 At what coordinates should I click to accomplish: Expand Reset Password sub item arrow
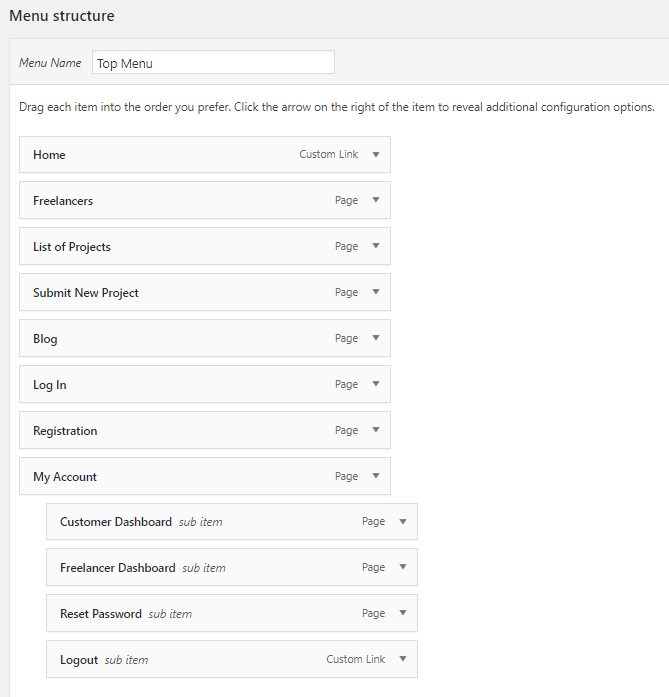(403, 613)
